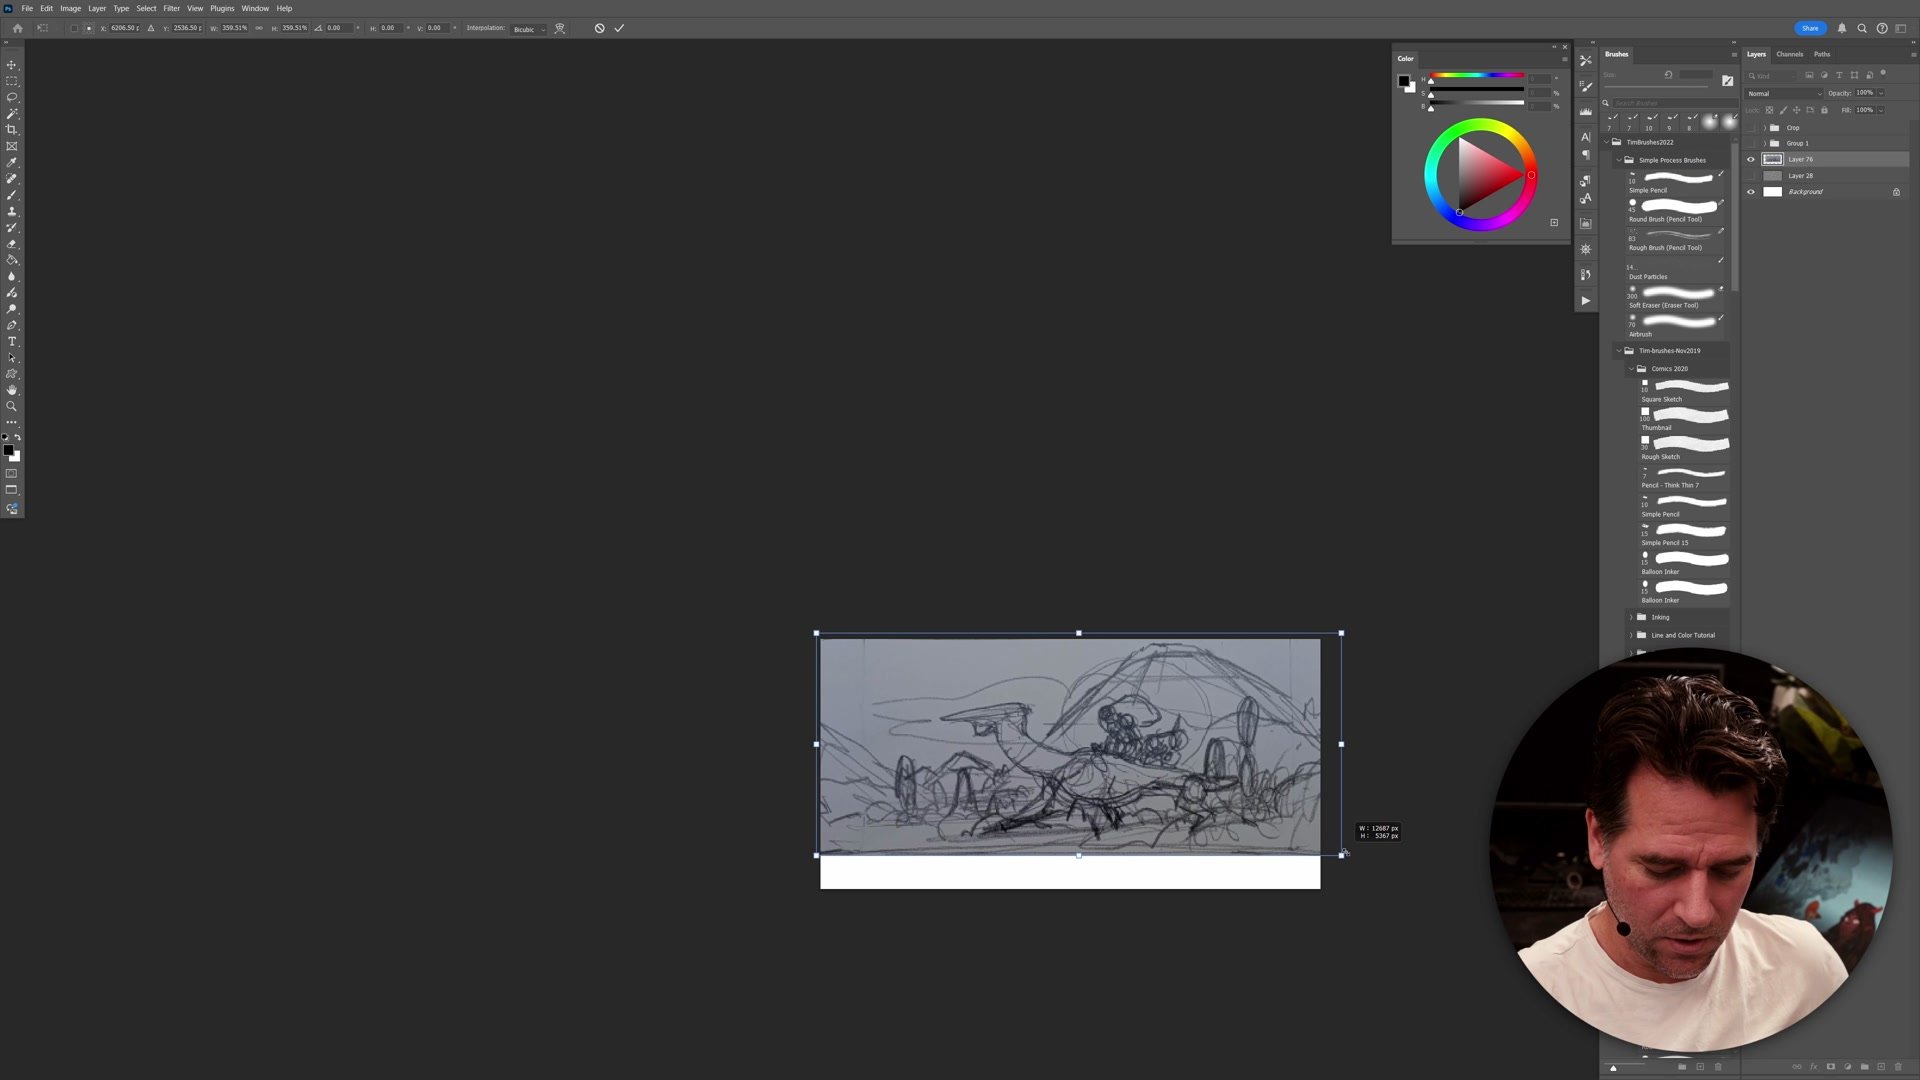The height and width of the screenshot is (1080, 1920).
Task: Pick a color on the color wheel
Action: [x=1480, y=175]
